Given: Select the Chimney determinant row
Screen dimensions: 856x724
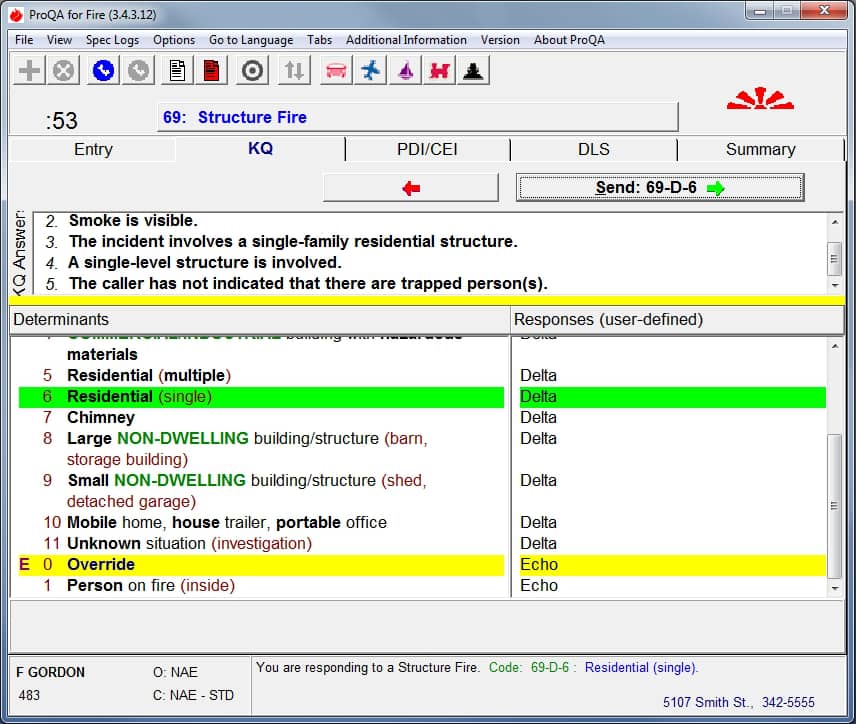Looking at the screenshot, I should (x=100, y=417).
